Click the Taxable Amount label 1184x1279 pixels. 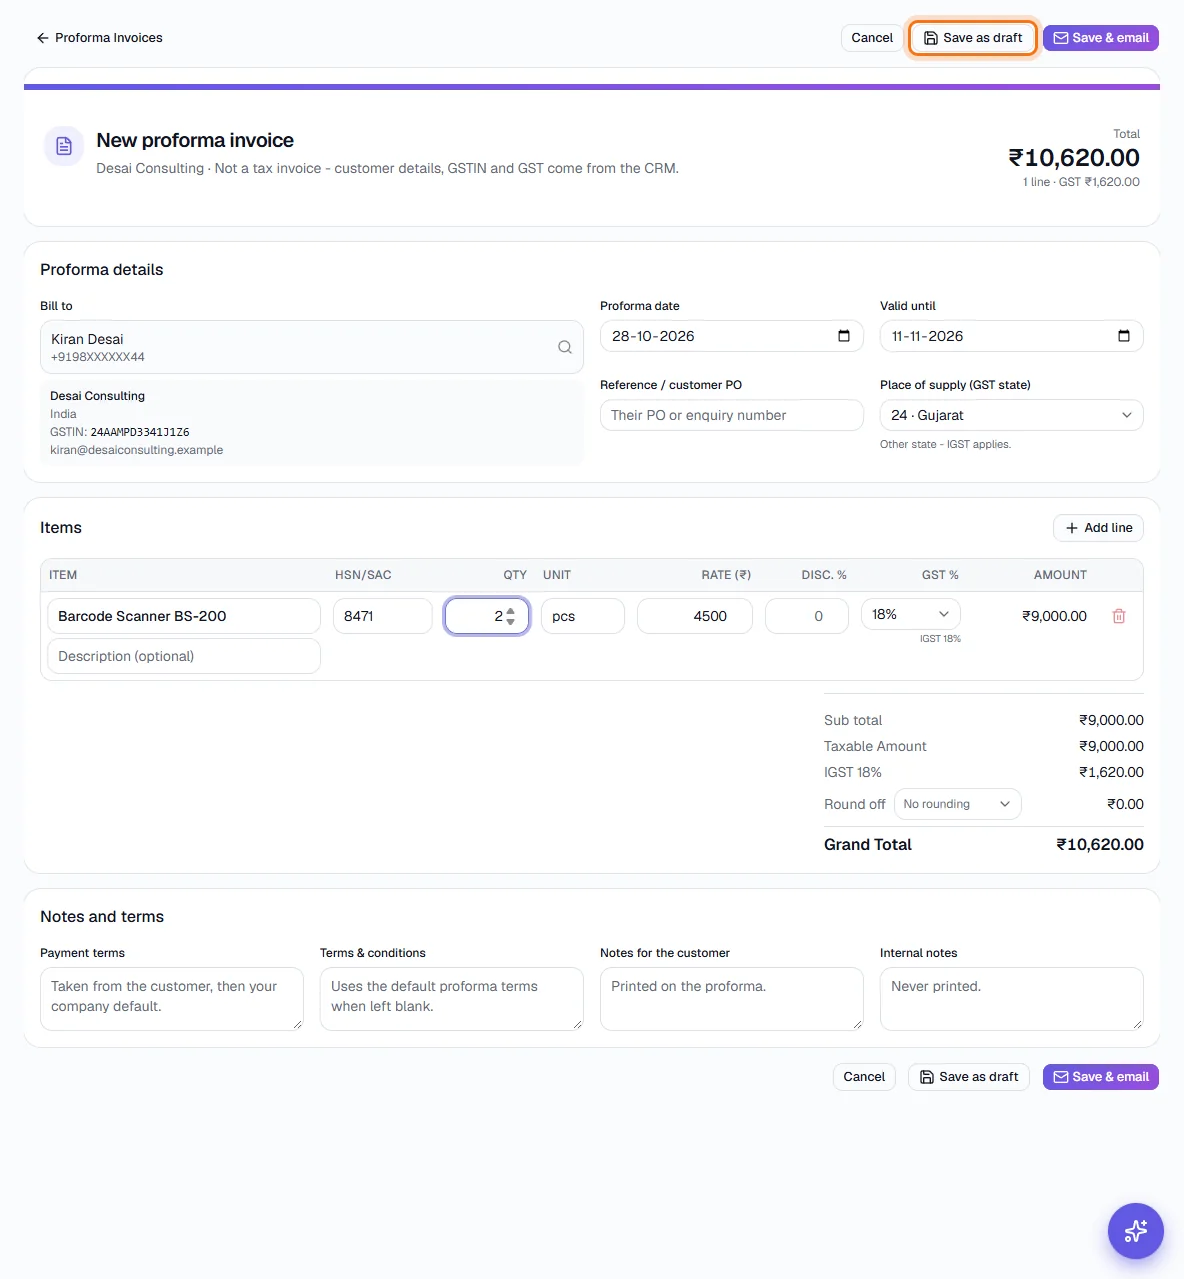point(875,746)
